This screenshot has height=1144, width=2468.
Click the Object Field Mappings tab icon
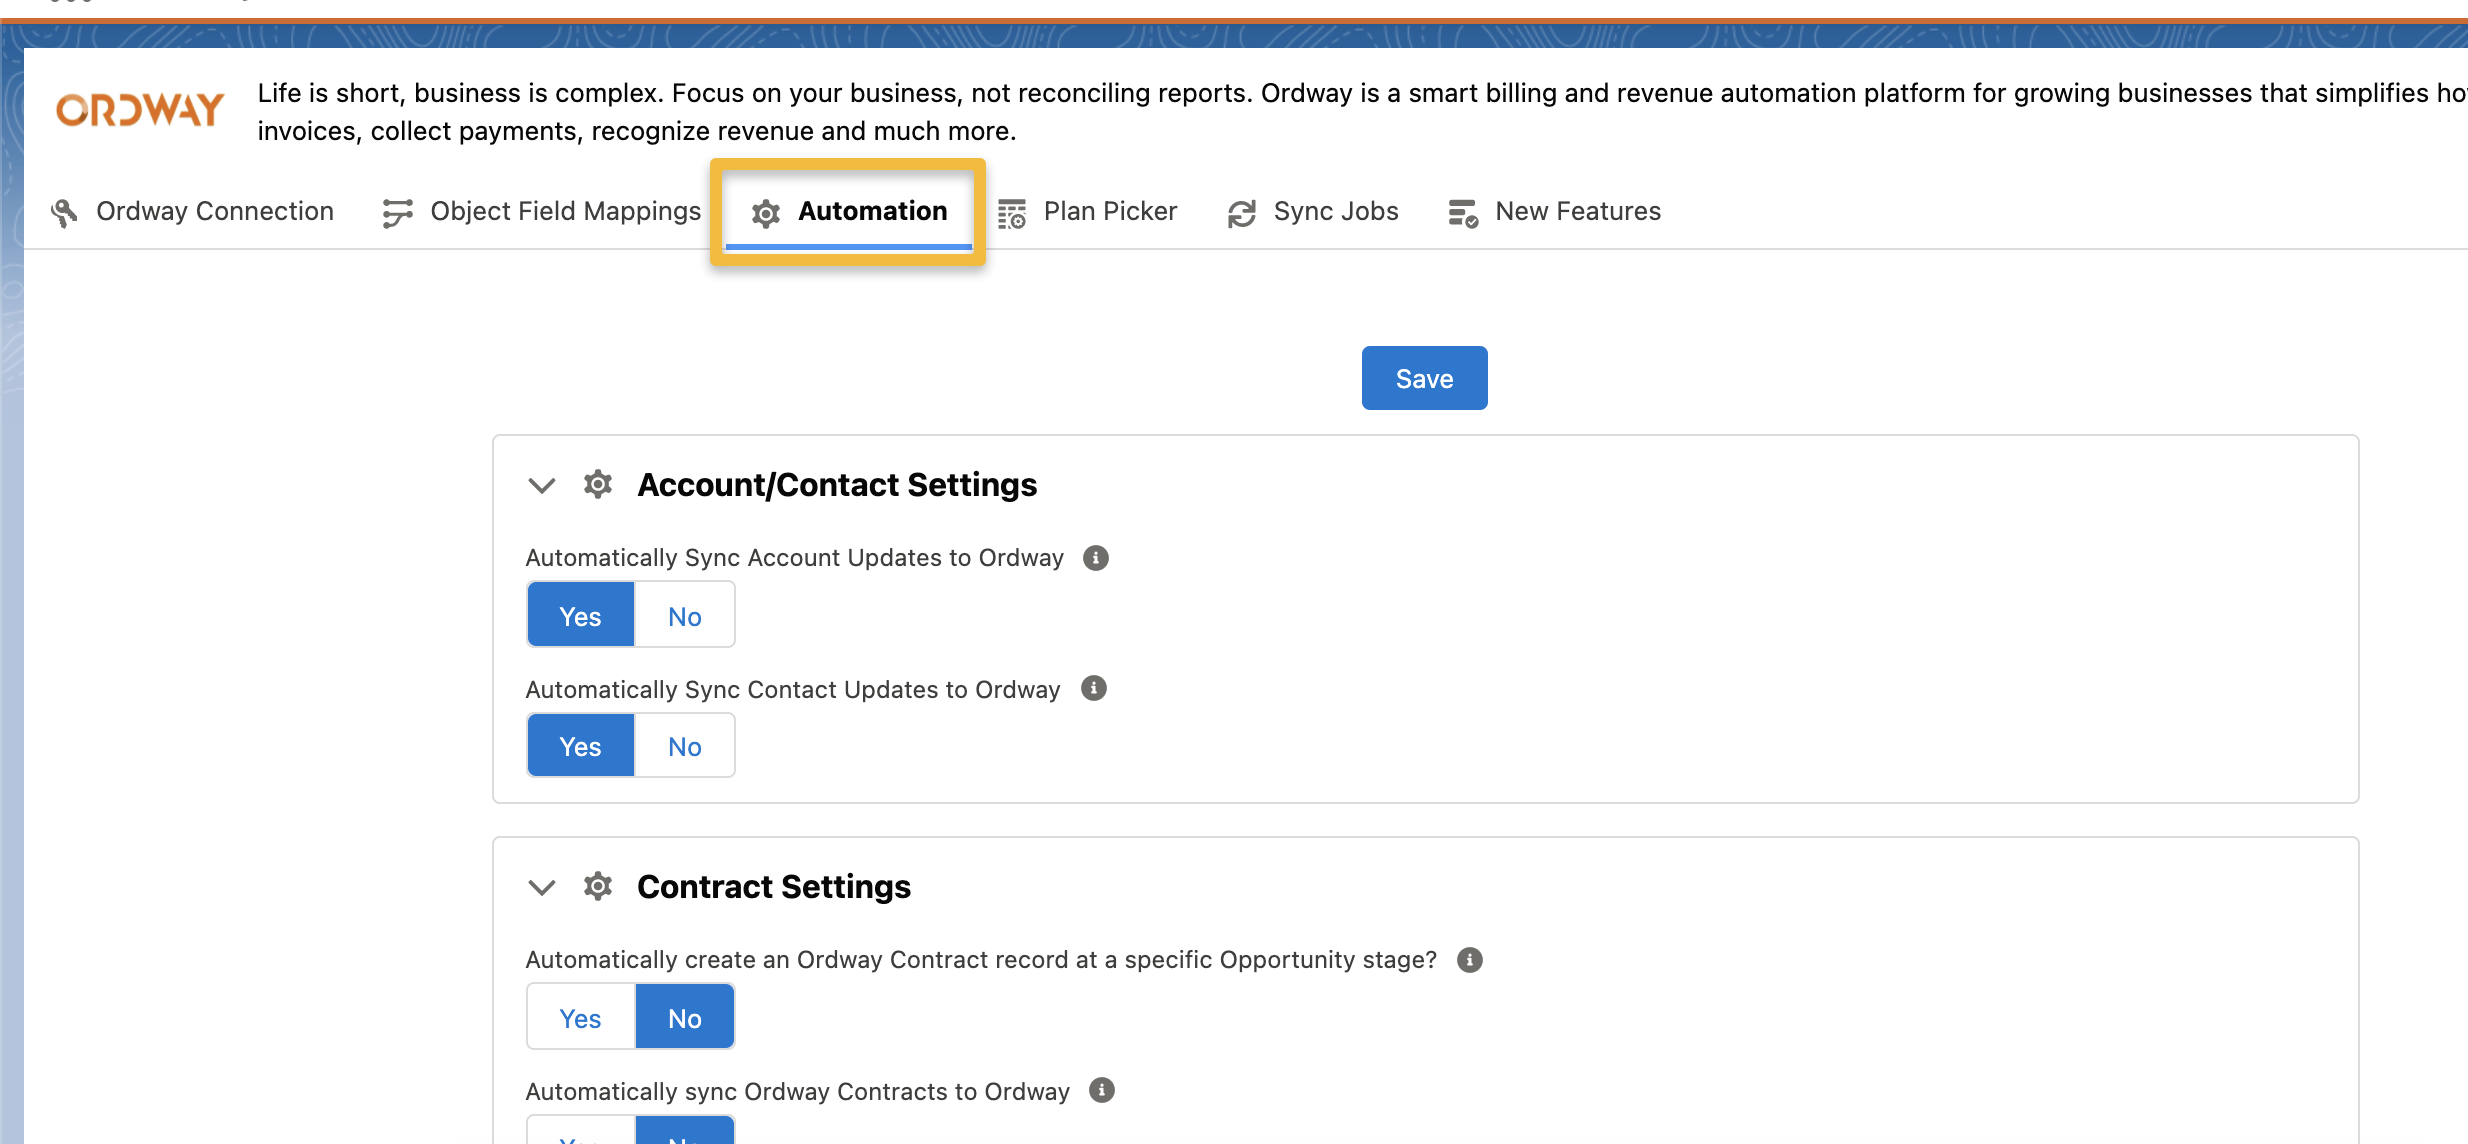pyautogui.click(x=397, y=212)
